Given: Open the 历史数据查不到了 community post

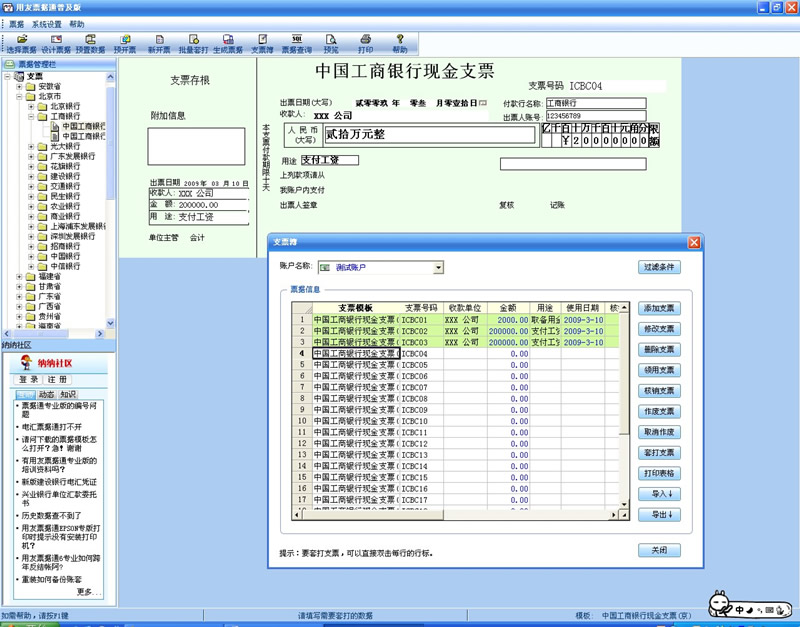Looking at the screenshot, I should point(51,516).
